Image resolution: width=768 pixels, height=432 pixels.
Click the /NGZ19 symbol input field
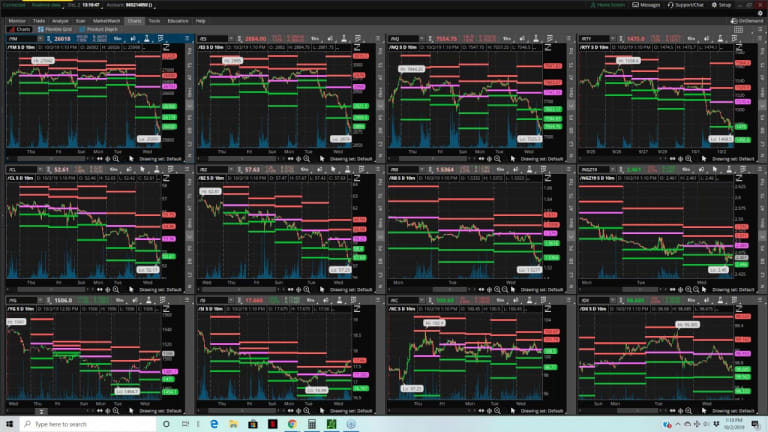click(595, 169)
